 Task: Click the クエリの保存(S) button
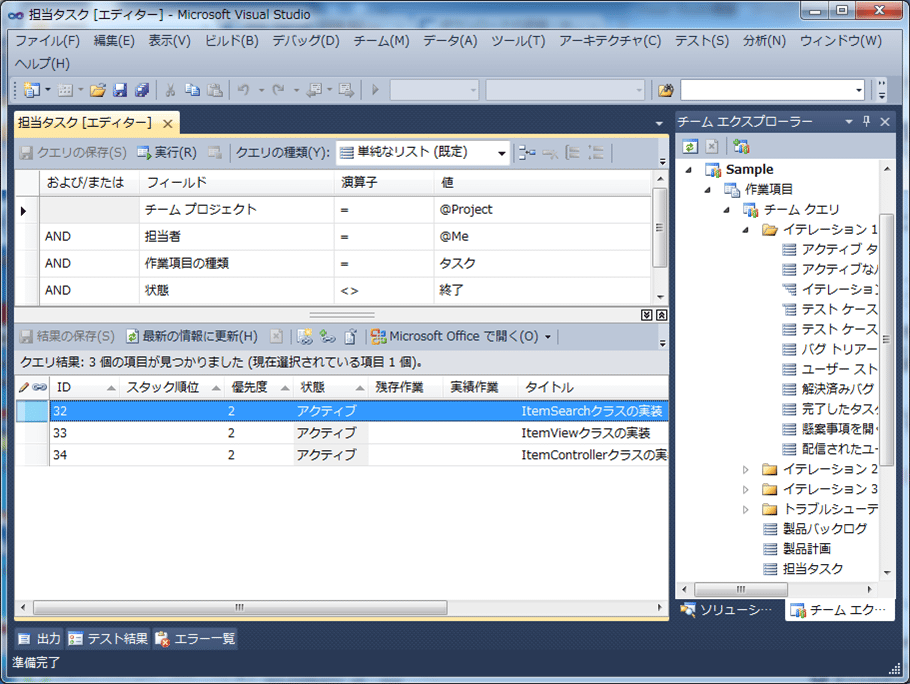[x=73, y=153]
